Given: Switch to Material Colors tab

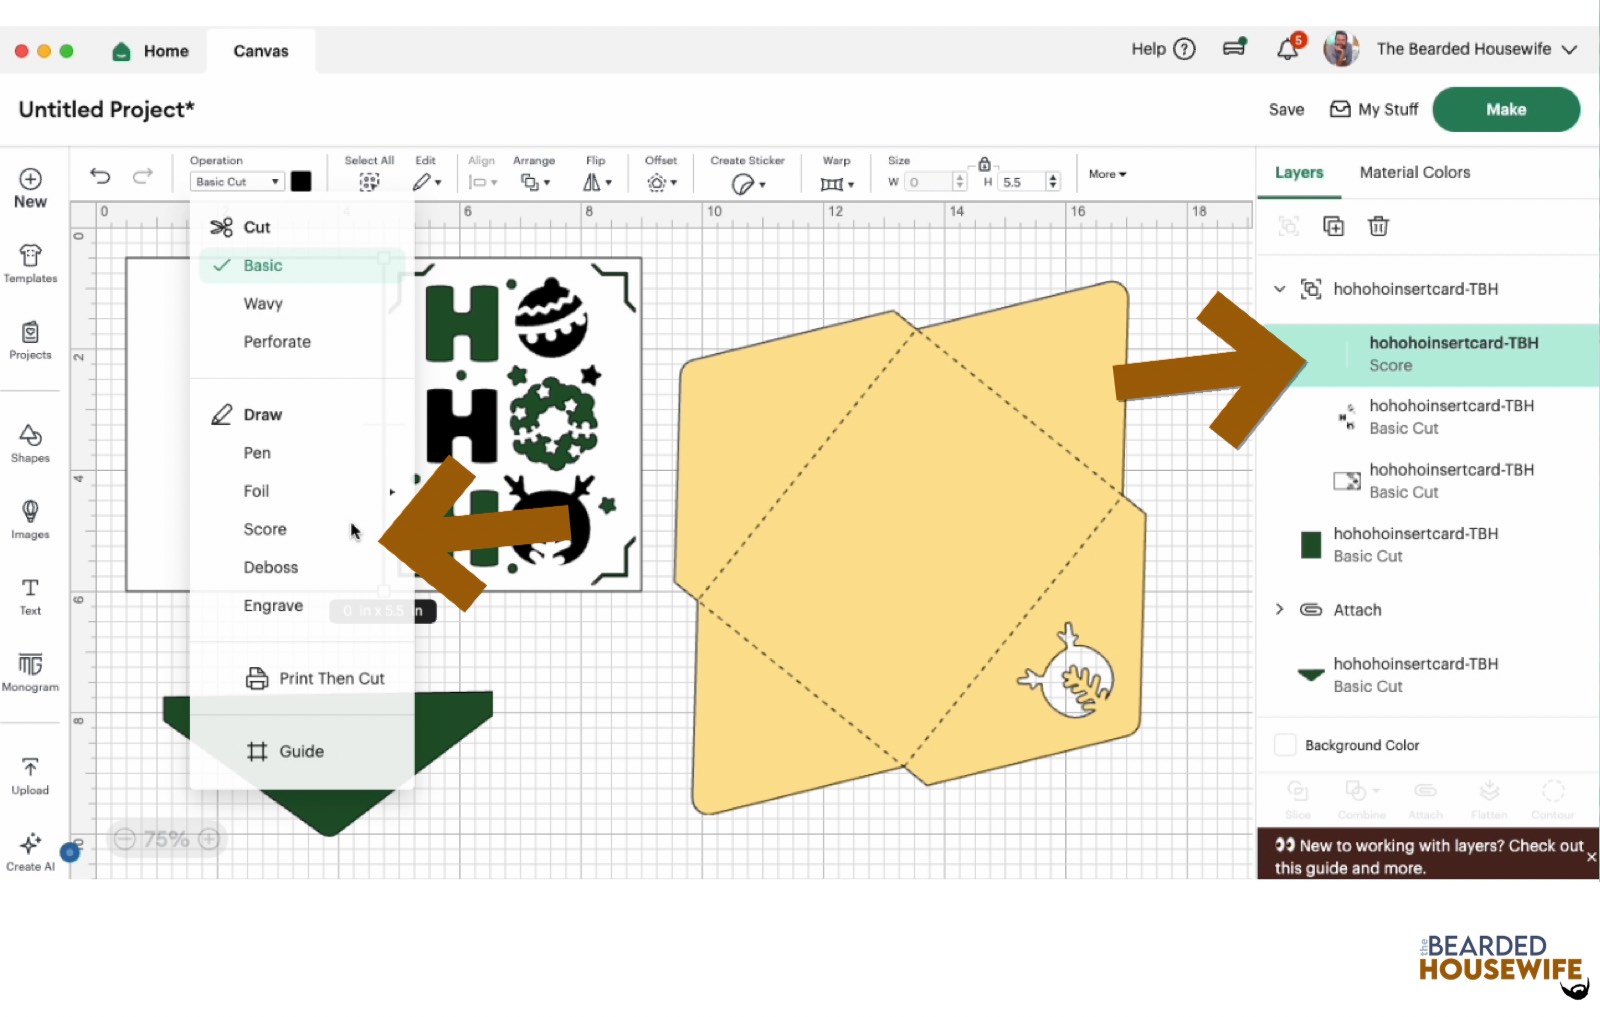Looking at the screenshot, I should tap(1414, 172).
